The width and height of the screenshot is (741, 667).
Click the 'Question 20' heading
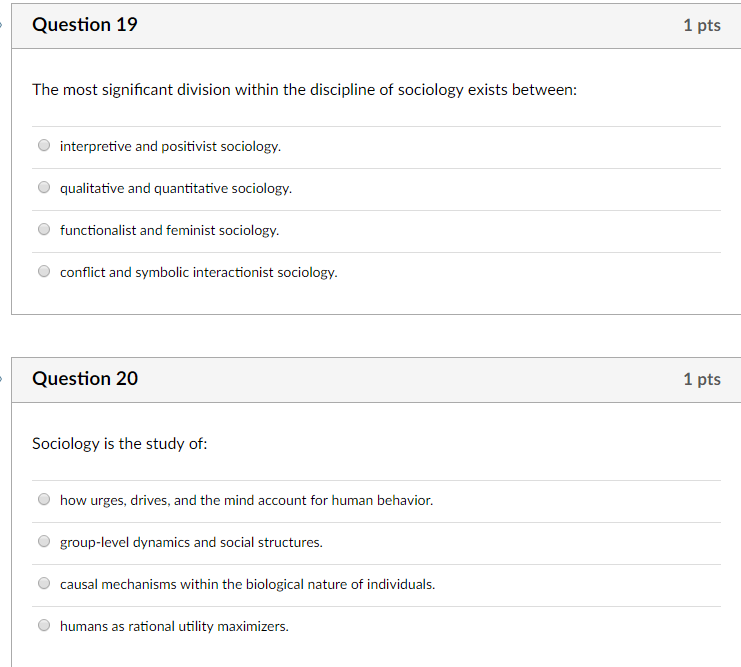[x=85, y=379]
